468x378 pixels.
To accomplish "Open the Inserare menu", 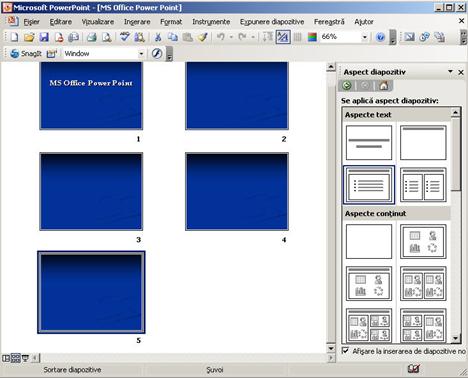I will click(x=137, y=22).
